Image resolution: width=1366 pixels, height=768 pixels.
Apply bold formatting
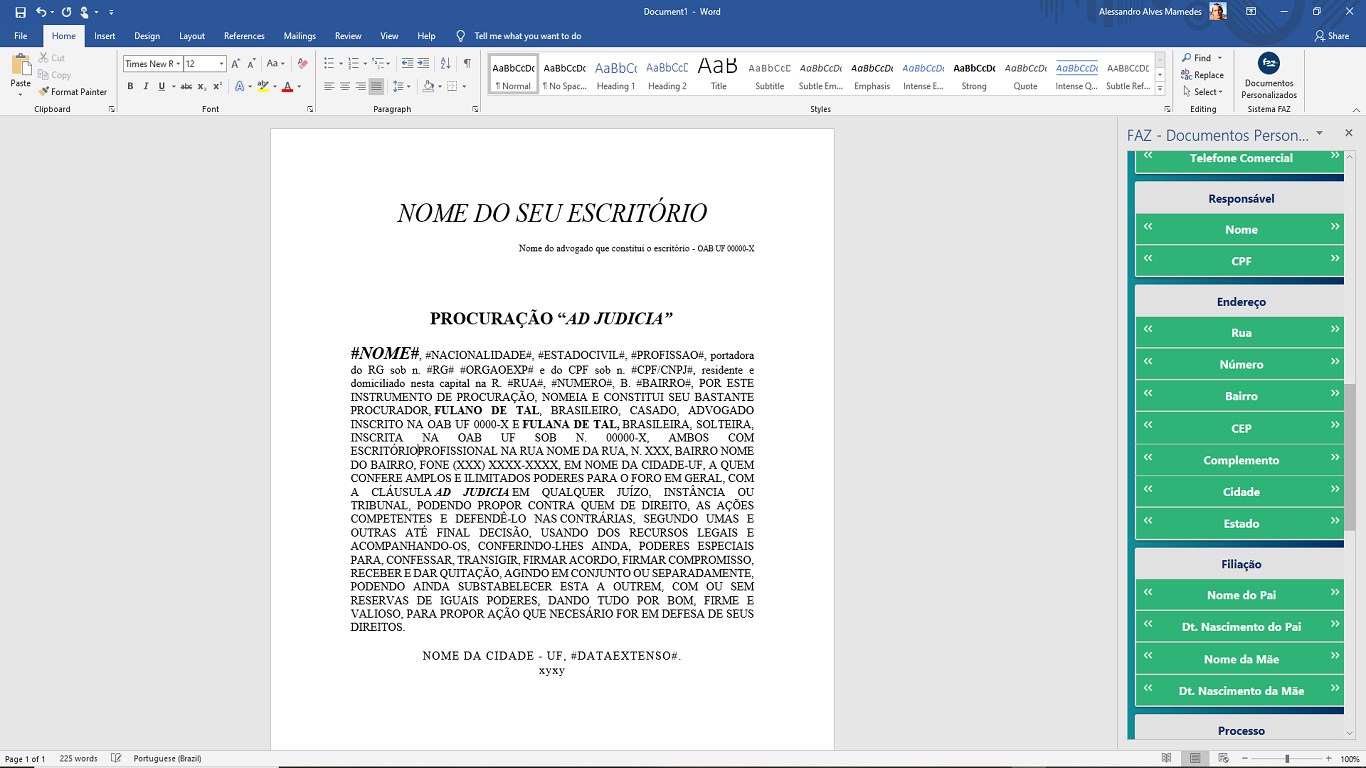(130, 86)
